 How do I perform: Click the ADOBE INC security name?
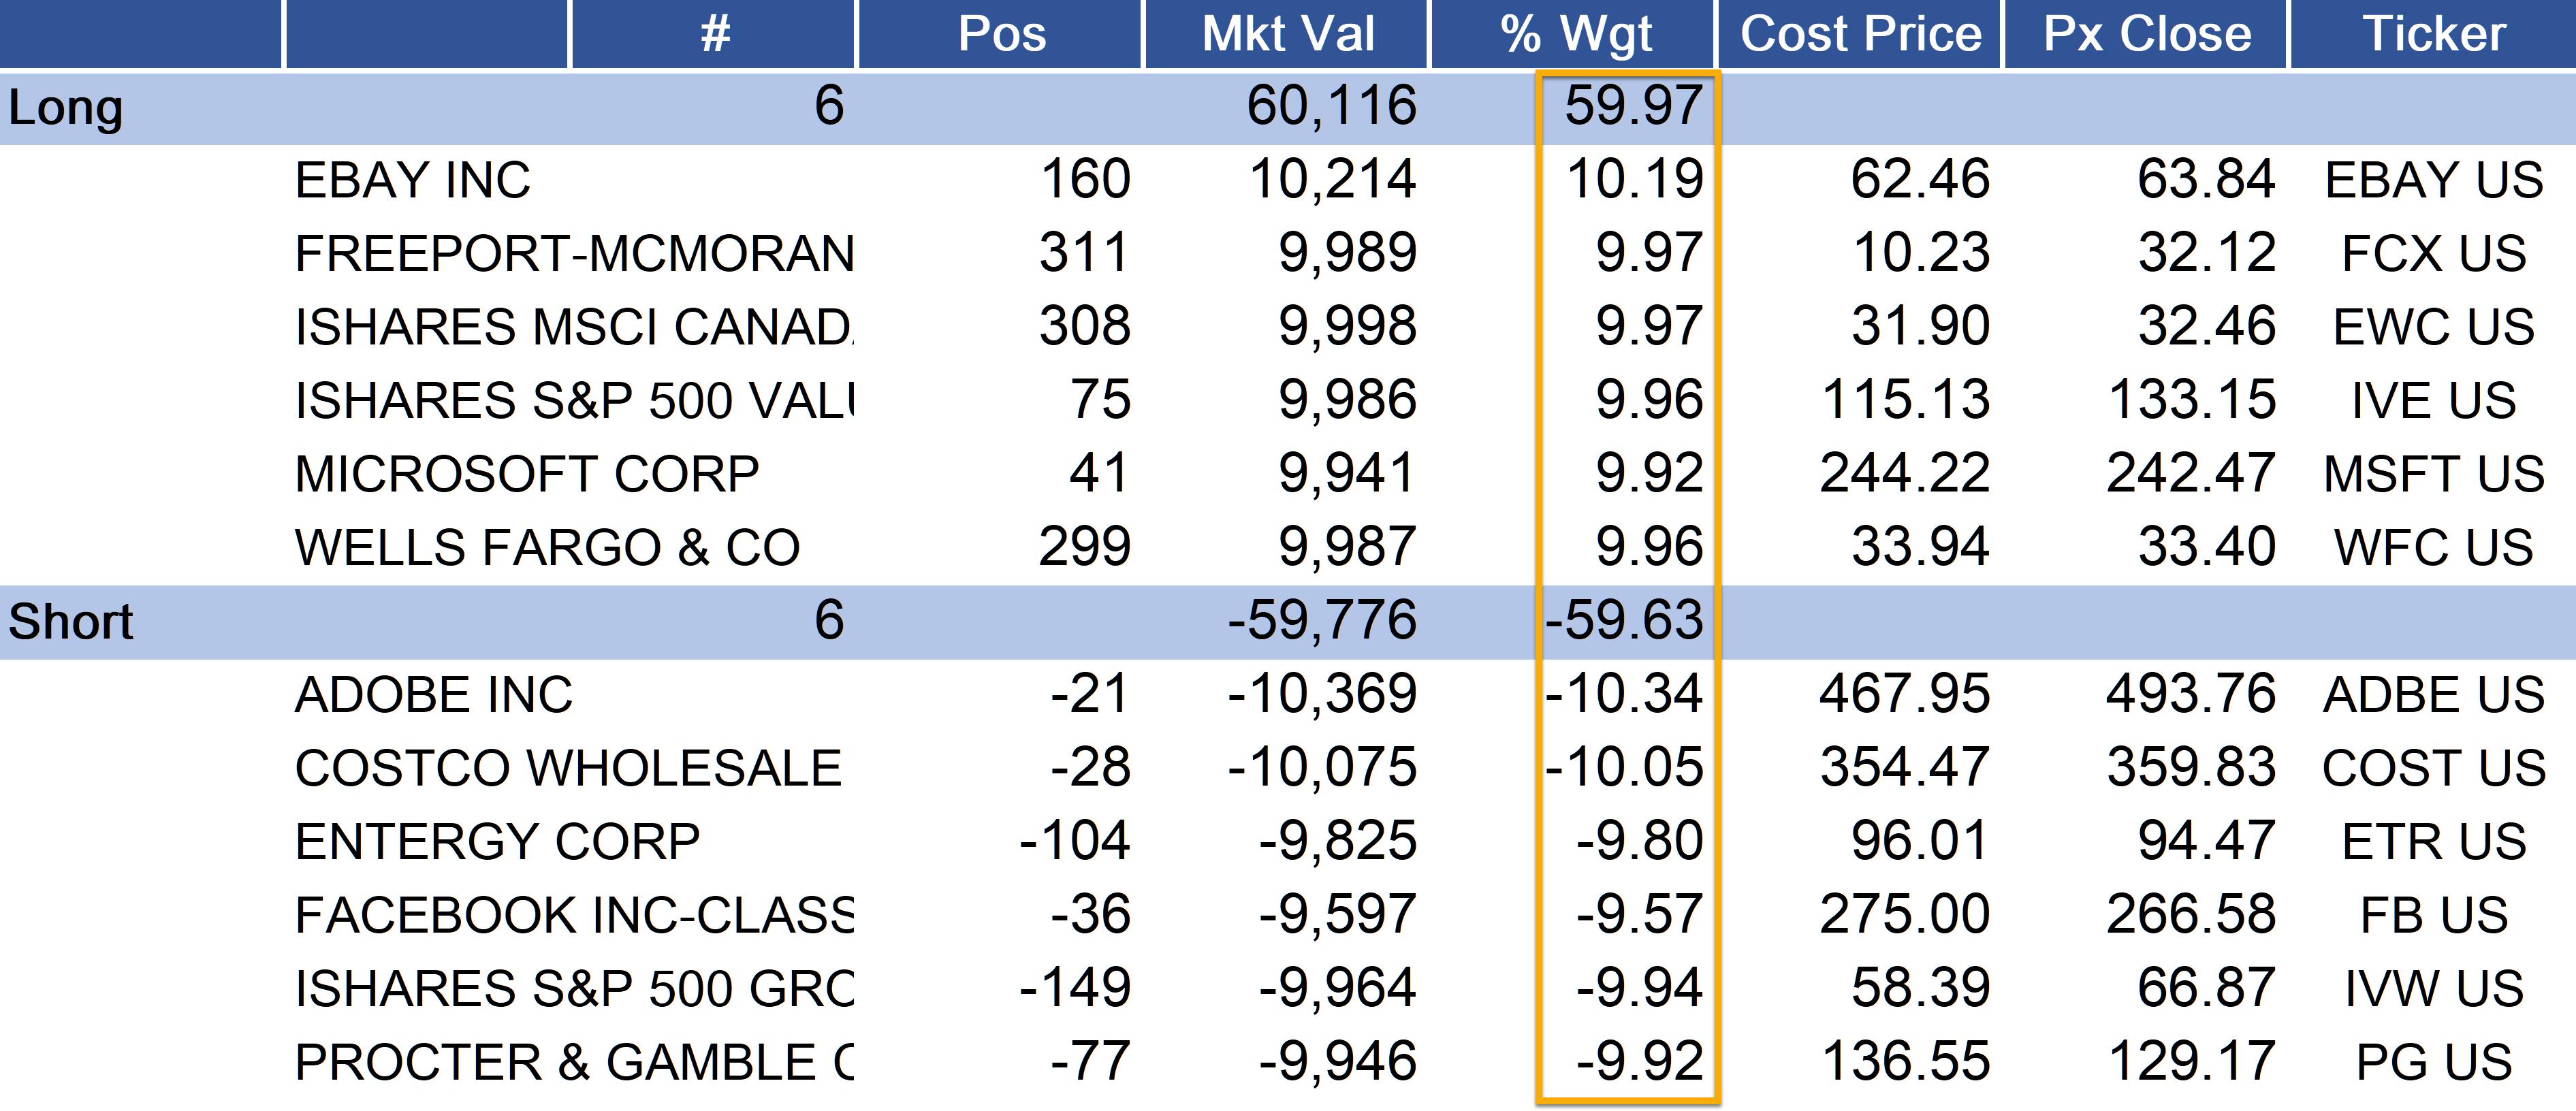tap(434, 695)
